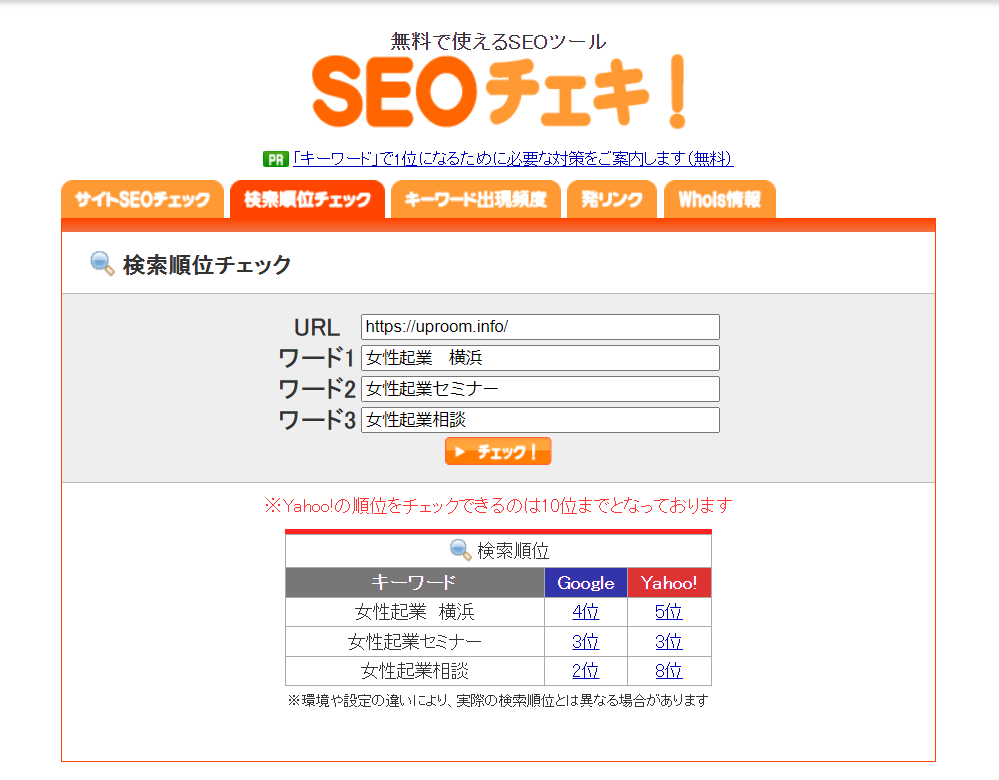Open Google 2位 result for 女性起業相談
The width and height of the screenshot is (999, 780).
pyautogui.click(x=585, y=671)
